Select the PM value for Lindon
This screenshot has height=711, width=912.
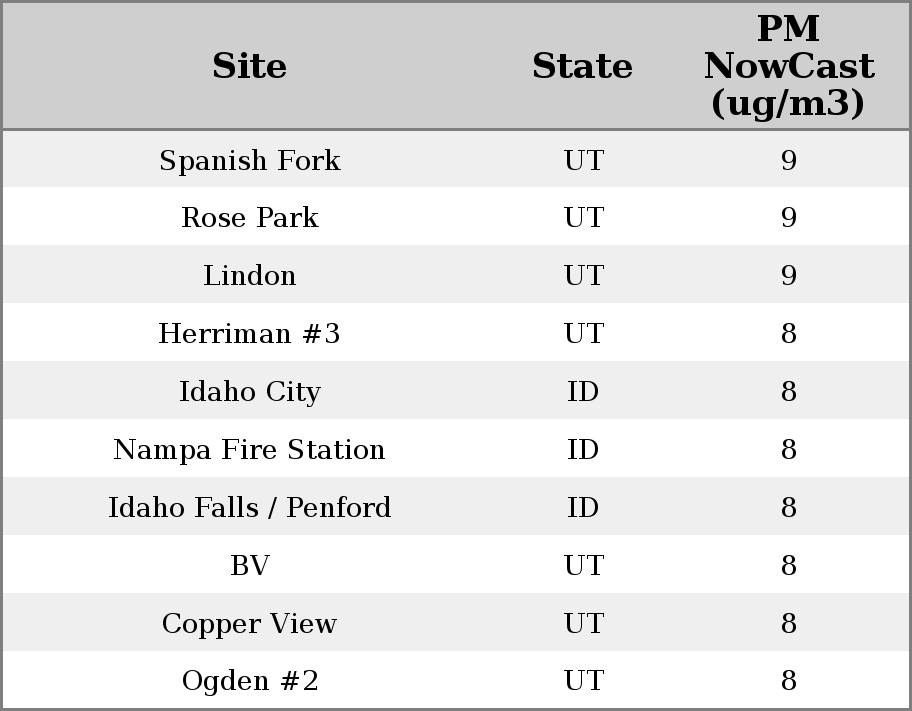pos(788,276)
